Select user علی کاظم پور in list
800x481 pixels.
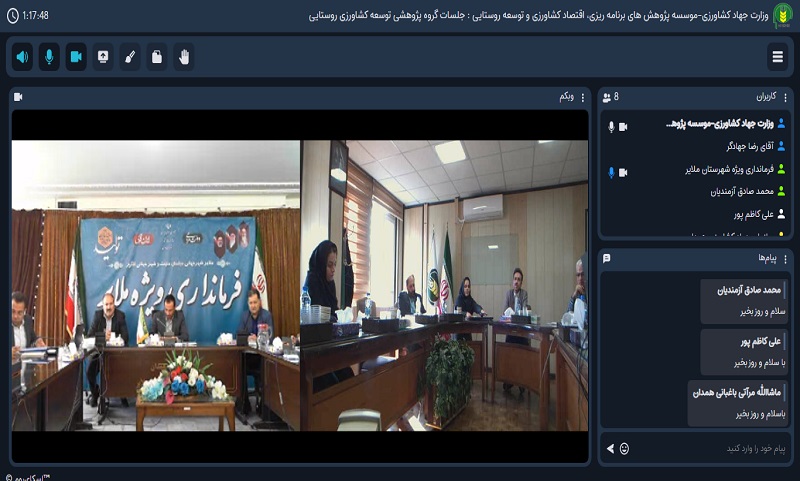tap(740, 214)
